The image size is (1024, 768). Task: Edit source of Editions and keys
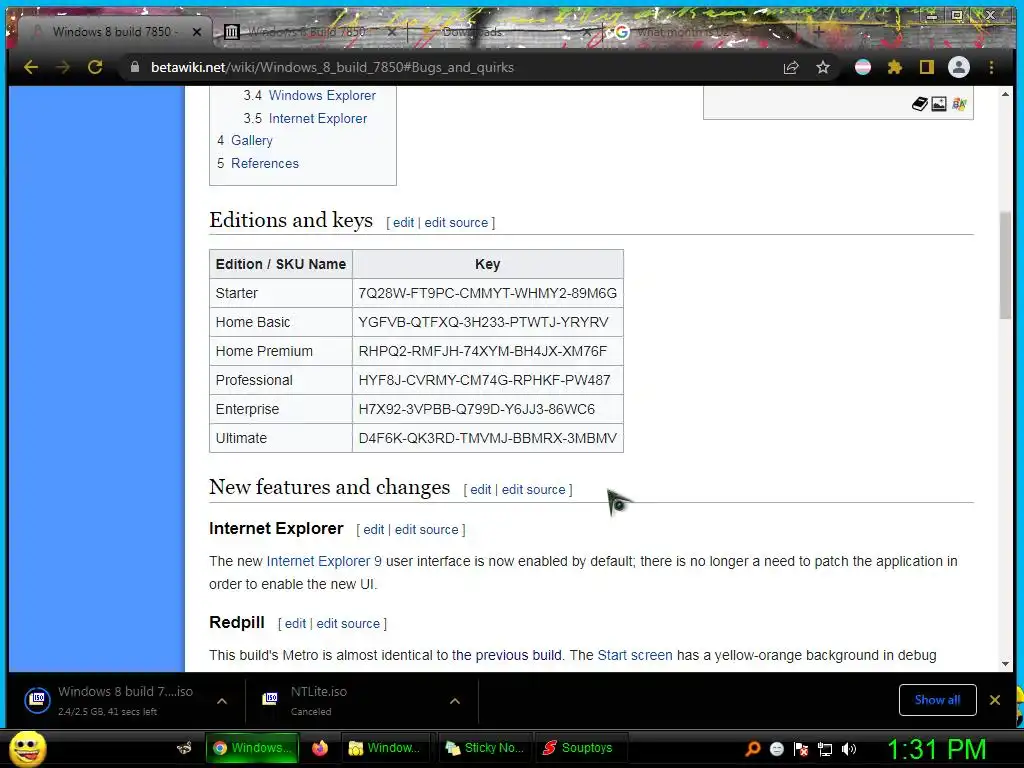[x=456, y=223]
